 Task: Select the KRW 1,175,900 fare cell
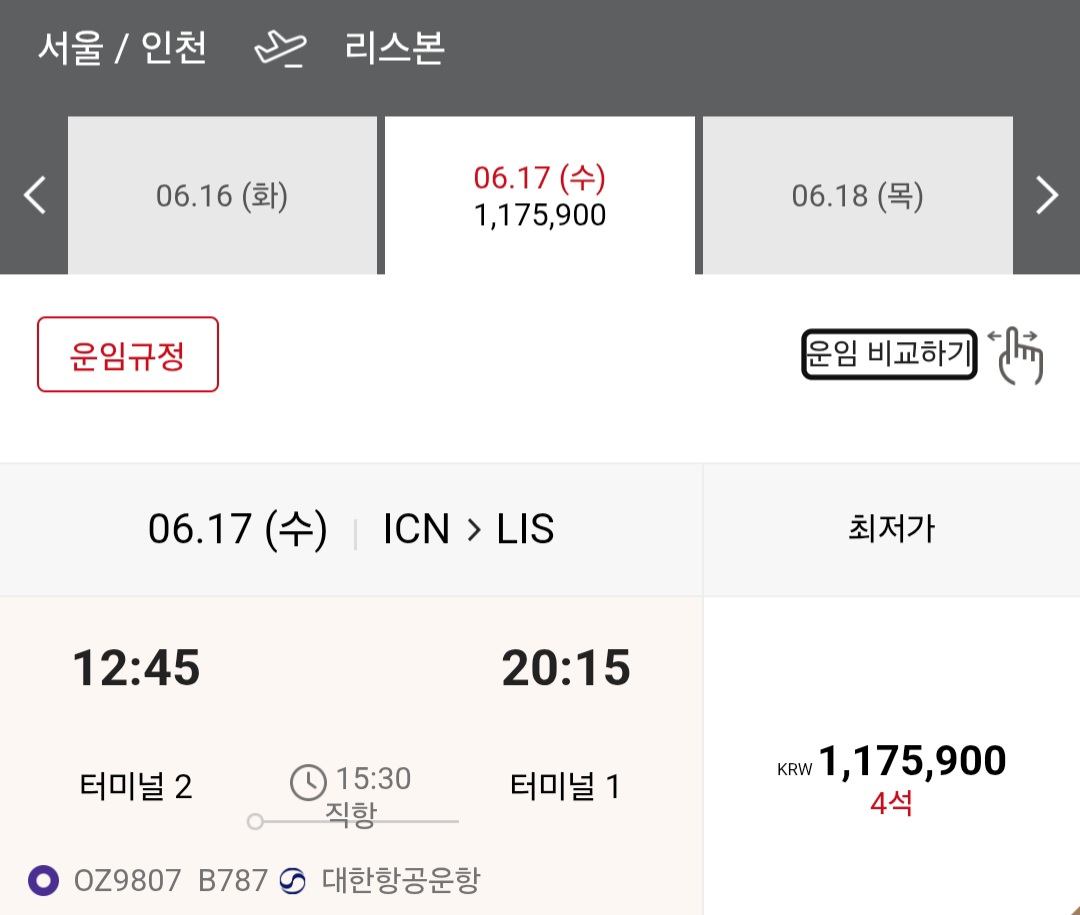pos(891,775)
